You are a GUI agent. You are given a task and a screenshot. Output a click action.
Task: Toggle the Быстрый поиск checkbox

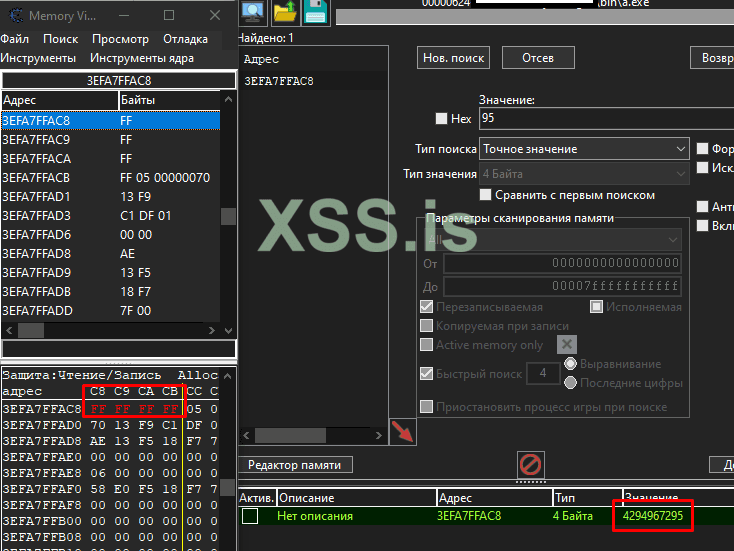426,373
